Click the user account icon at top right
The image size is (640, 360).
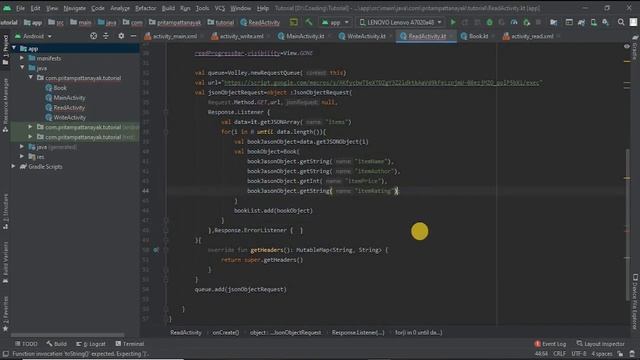(x=633, y=22)
